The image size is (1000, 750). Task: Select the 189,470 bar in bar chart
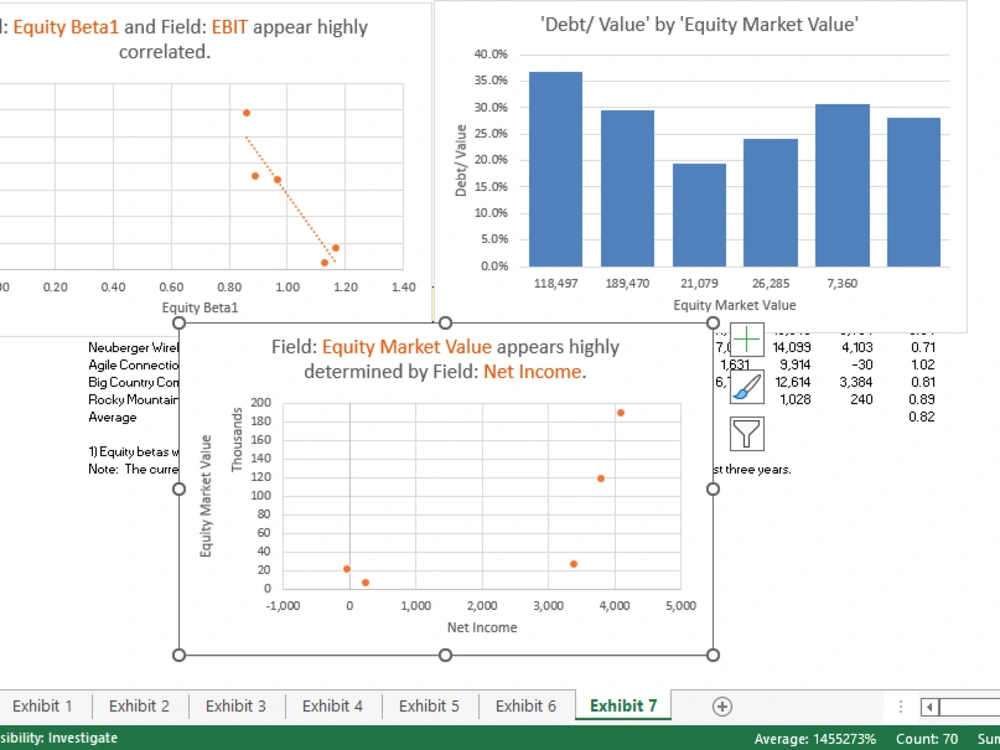[x=627, y=188]
